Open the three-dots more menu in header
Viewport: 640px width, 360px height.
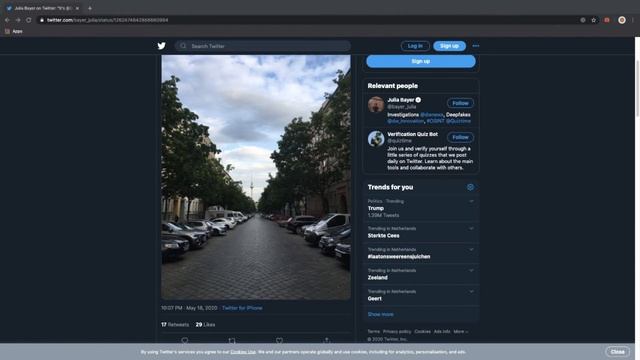click(476, 46)
